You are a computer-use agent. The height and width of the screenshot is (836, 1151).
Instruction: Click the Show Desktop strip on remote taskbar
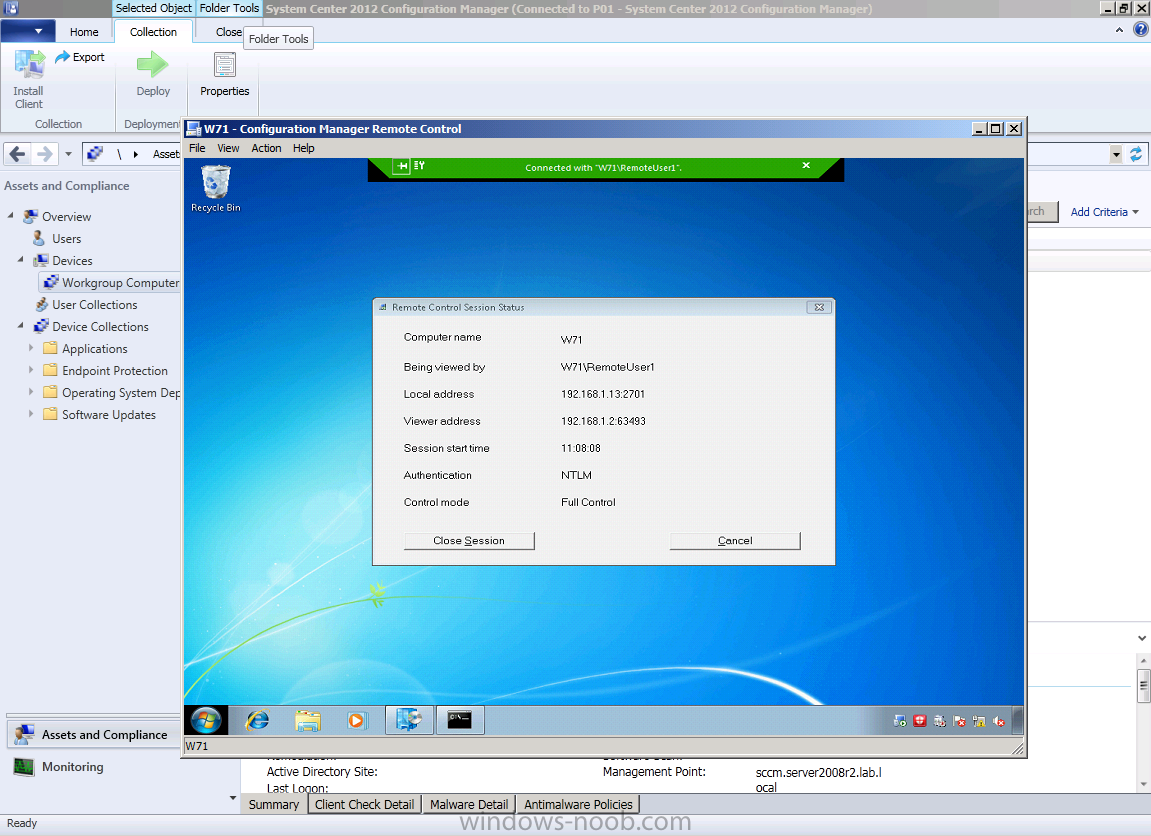[x=1018, y=721]
